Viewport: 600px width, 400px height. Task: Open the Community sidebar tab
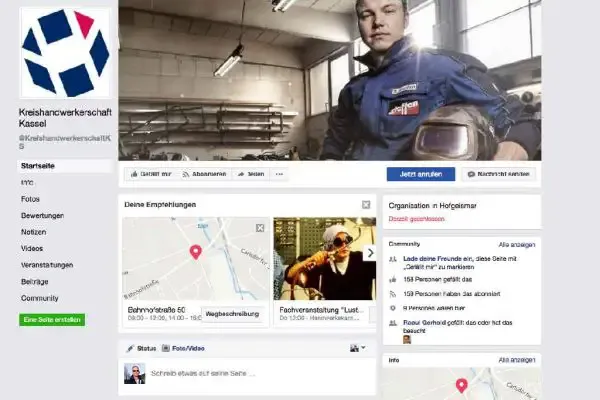tap(39, 298)
